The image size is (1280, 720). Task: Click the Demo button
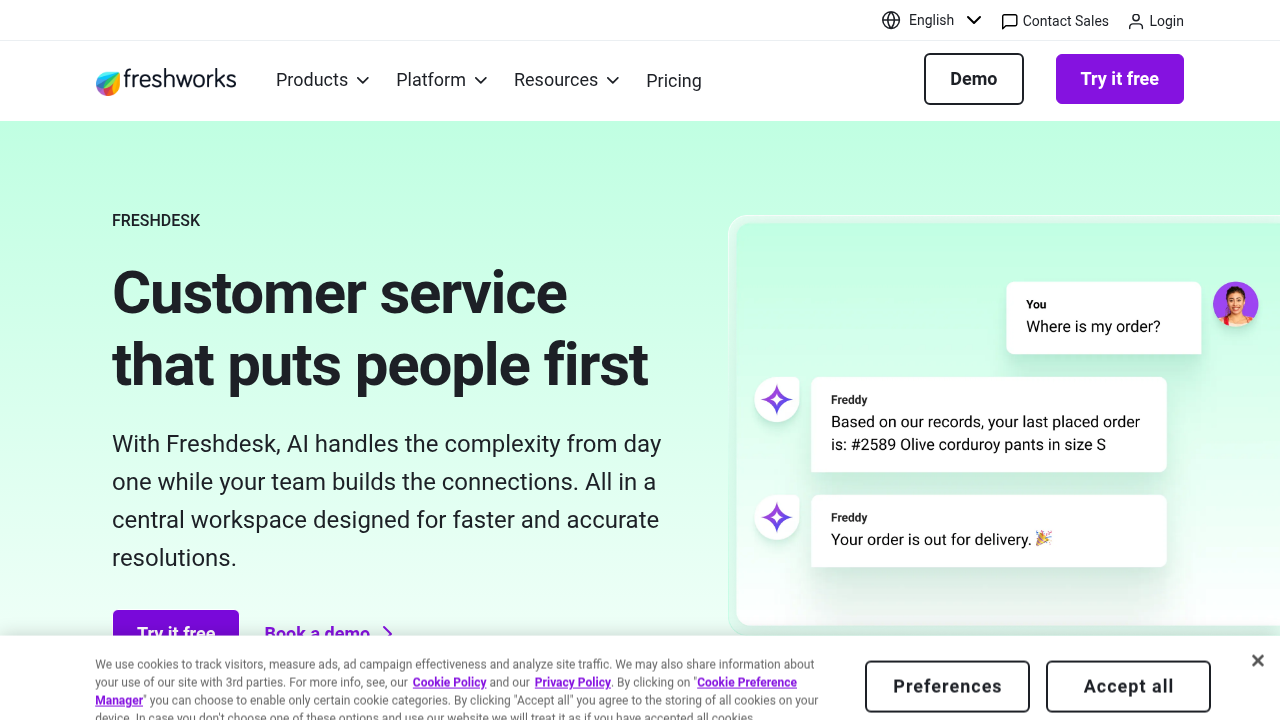[x=973, y=78]
